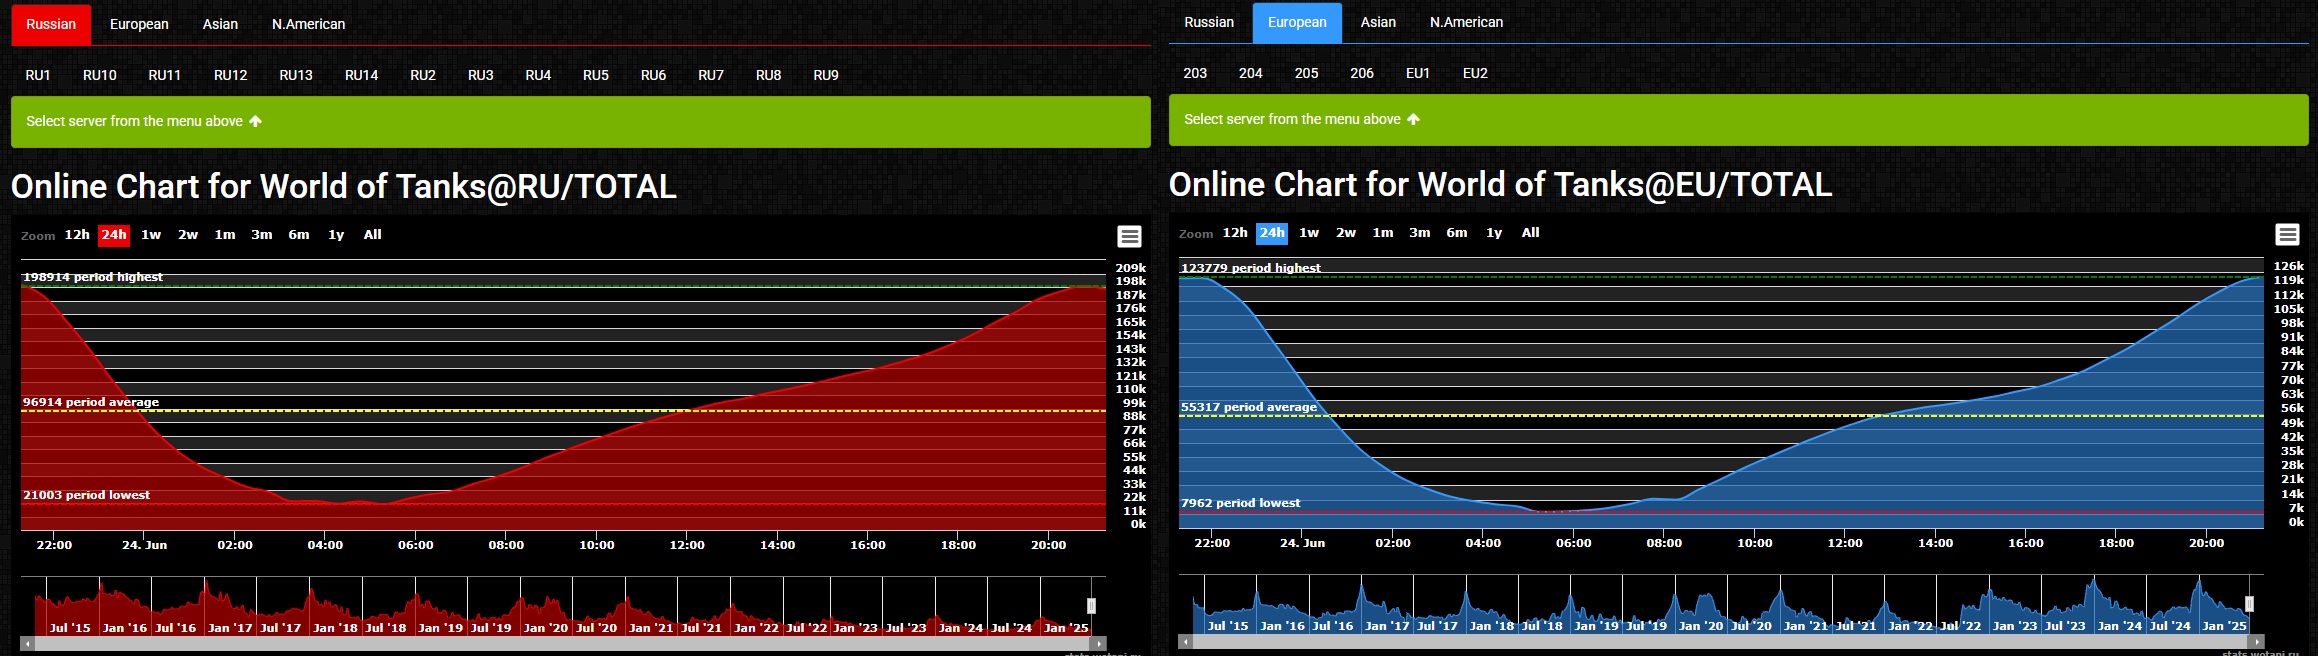Set EU chart zoom to 3m
Viewport: 2318px width, 656px height.
click(1420, 233)
